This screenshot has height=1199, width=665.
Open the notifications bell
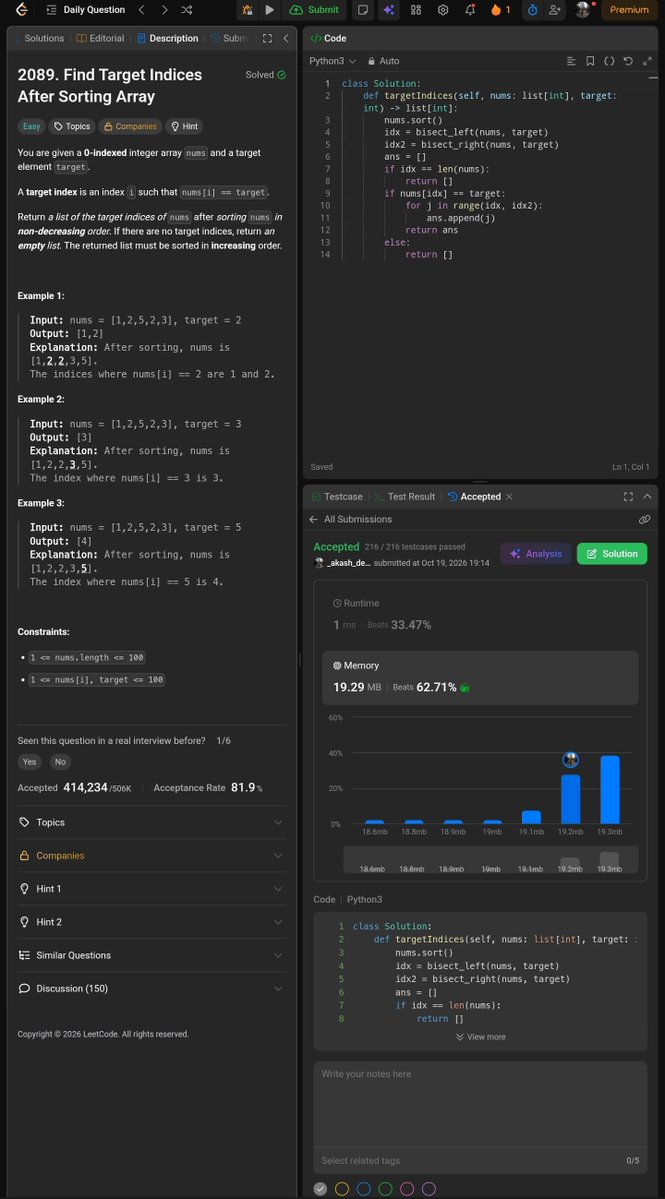(470, 10)
